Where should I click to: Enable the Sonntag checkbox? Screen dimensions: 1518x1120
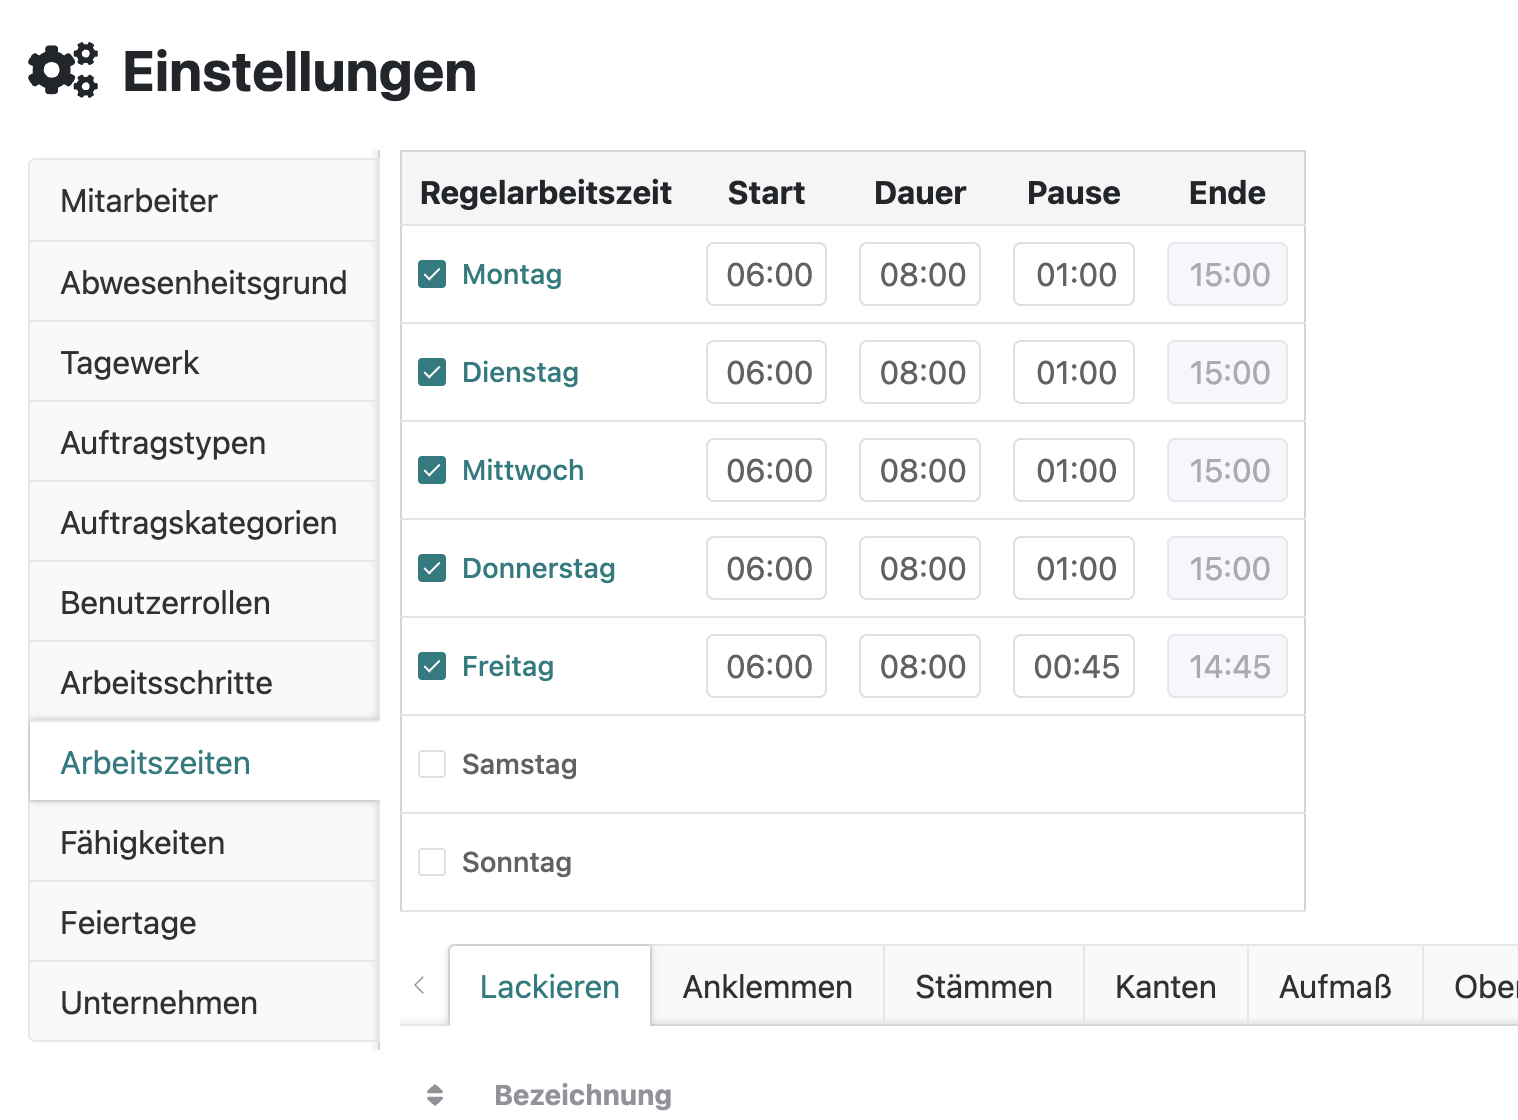431,861
